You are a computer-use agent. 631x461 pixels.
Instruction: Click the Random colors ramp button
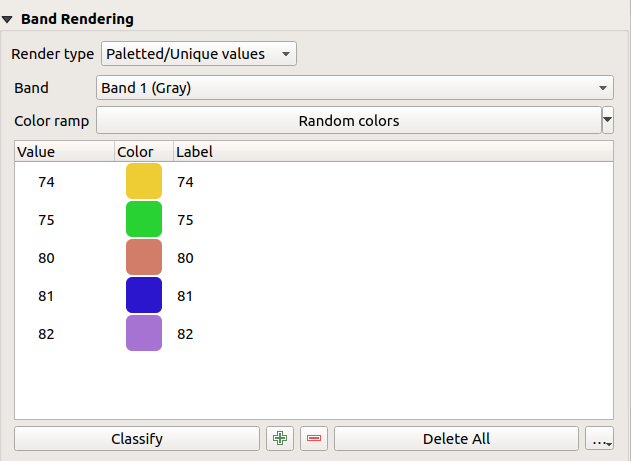[348, 121]
